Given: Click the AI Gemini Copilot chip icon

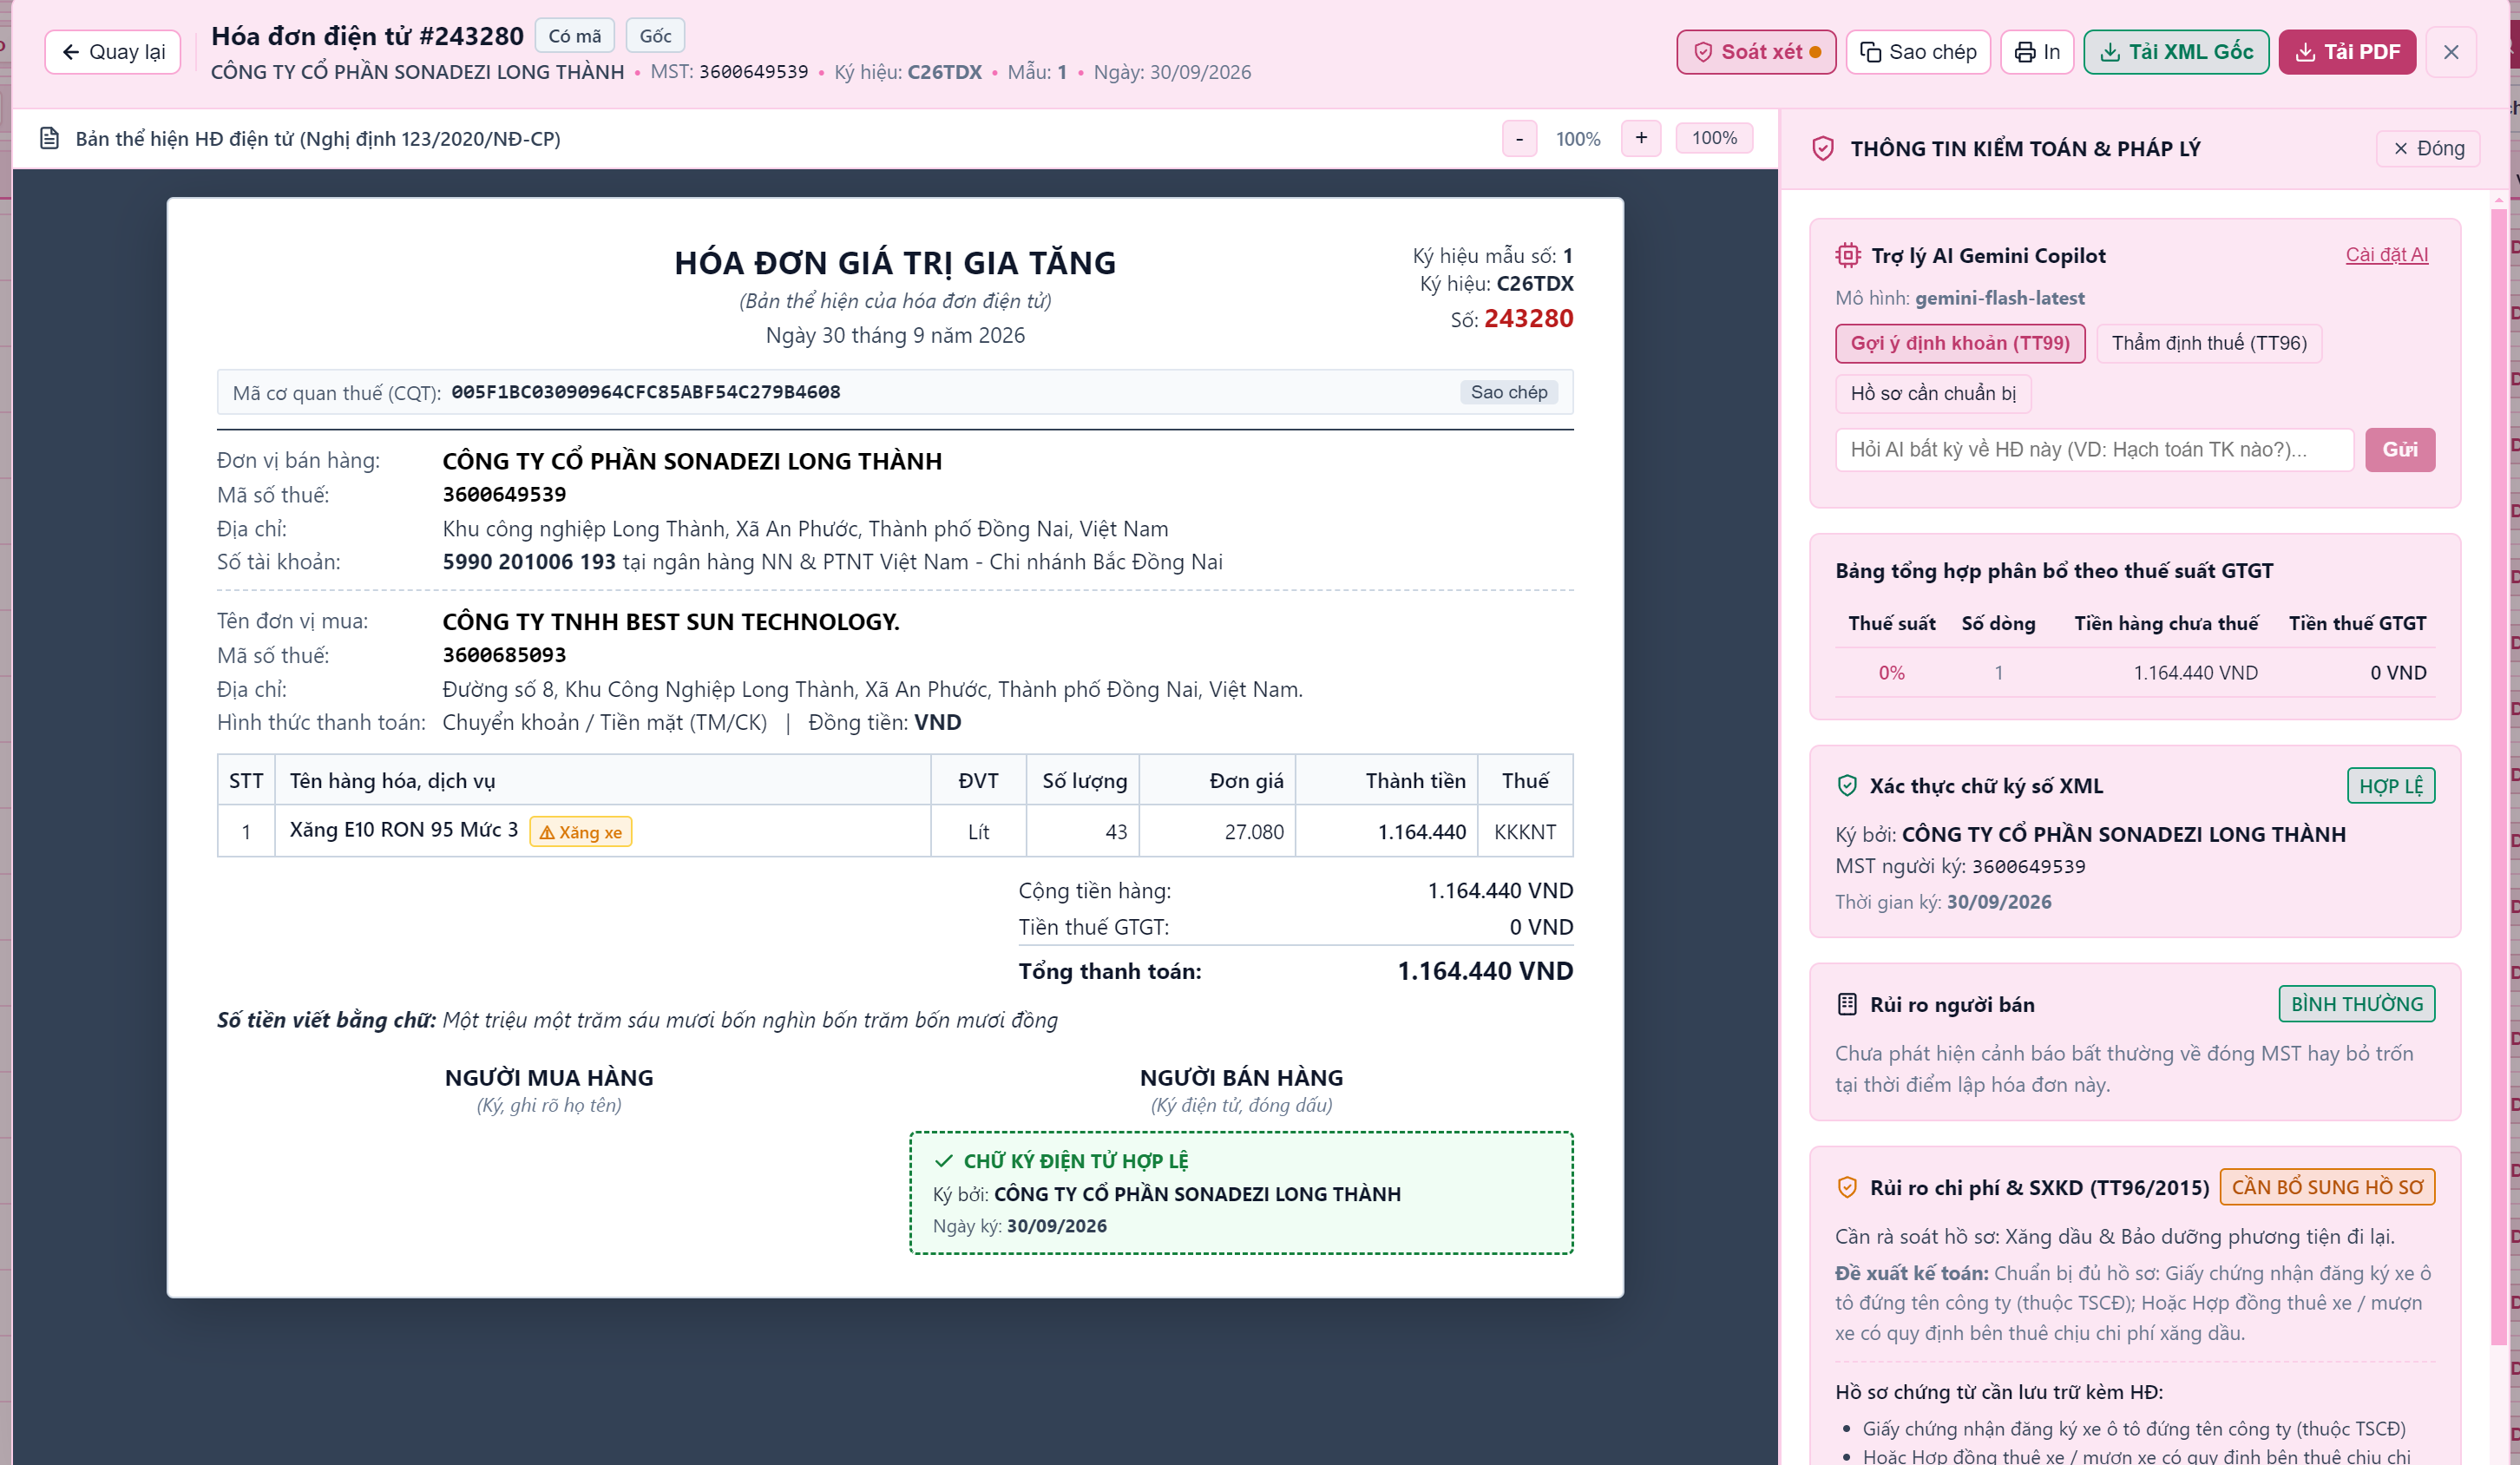Looking at the screenshot, I should [x=1848, y=255].
